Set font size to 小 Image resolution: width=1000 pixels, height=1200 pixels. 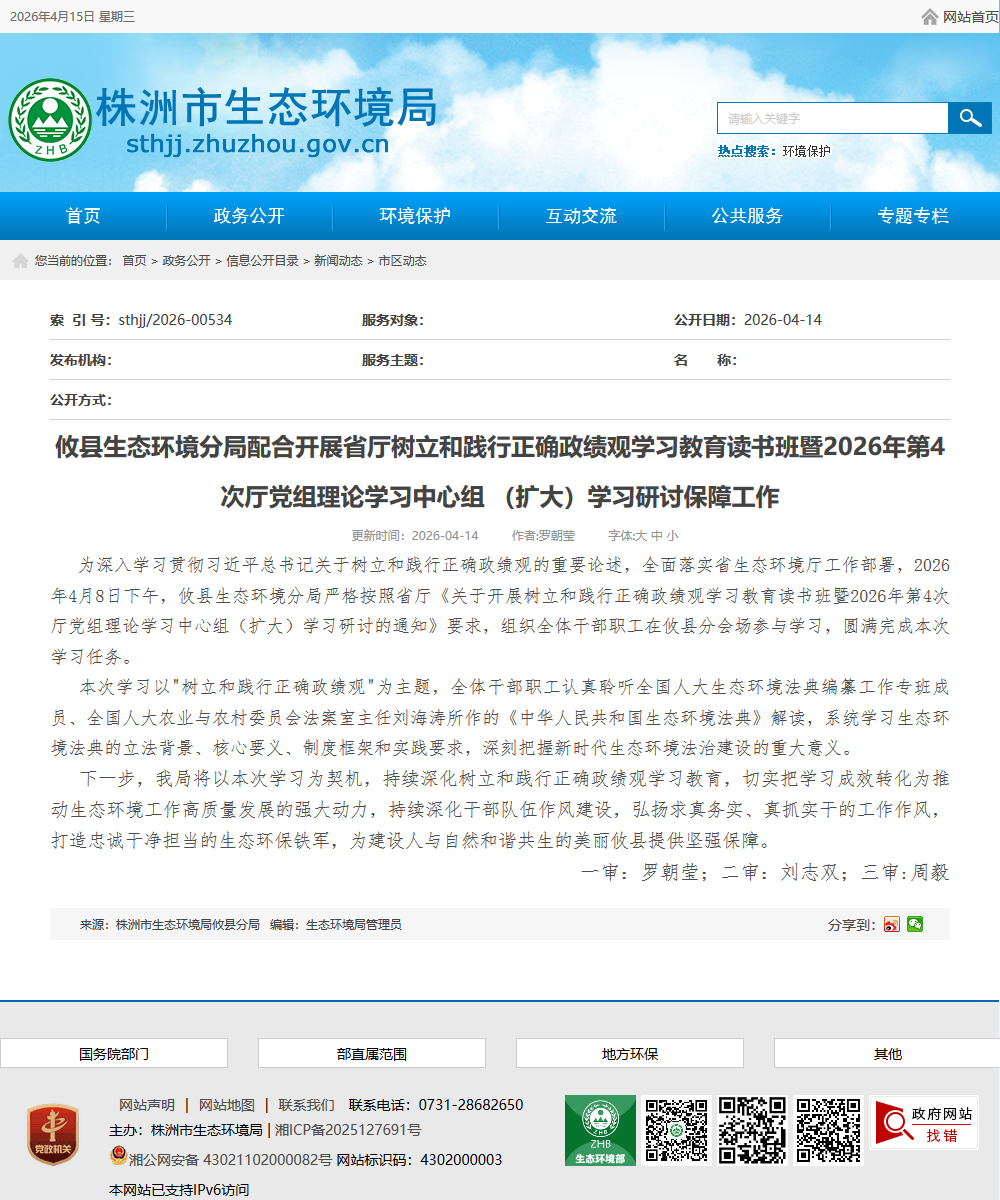point(672,535)
